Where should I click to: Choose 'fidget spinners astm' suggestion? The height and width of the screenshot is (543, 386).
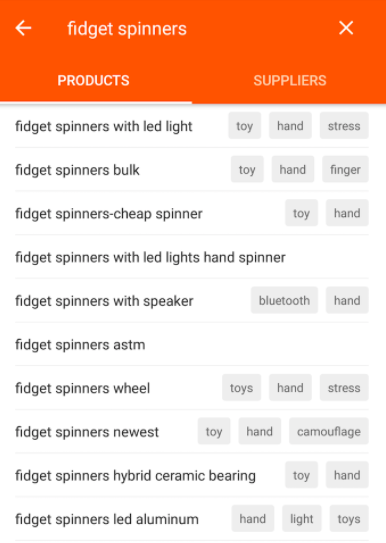(x=80, y=345)
